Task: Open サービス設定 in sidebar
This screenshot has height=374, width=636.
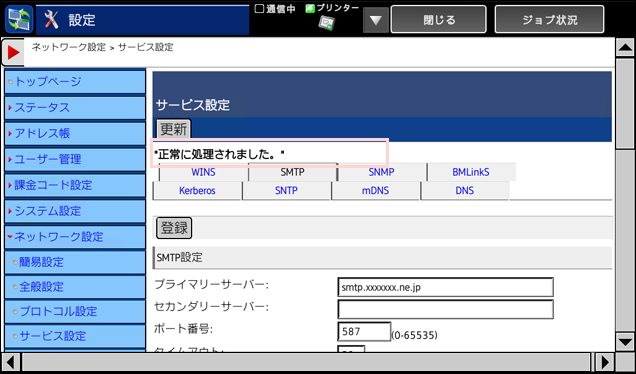Action: point(75,336)
